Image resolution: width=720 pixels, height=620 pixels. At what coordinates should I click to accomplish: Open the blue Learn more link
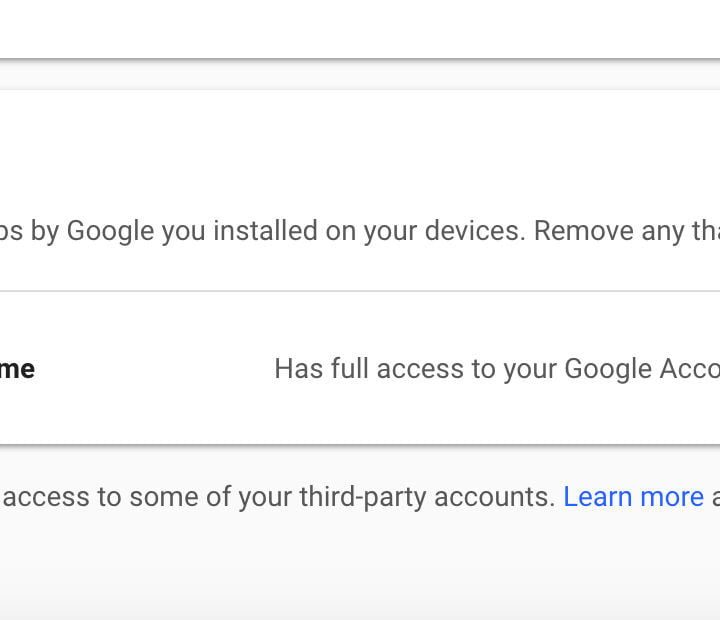coord(633,497)
